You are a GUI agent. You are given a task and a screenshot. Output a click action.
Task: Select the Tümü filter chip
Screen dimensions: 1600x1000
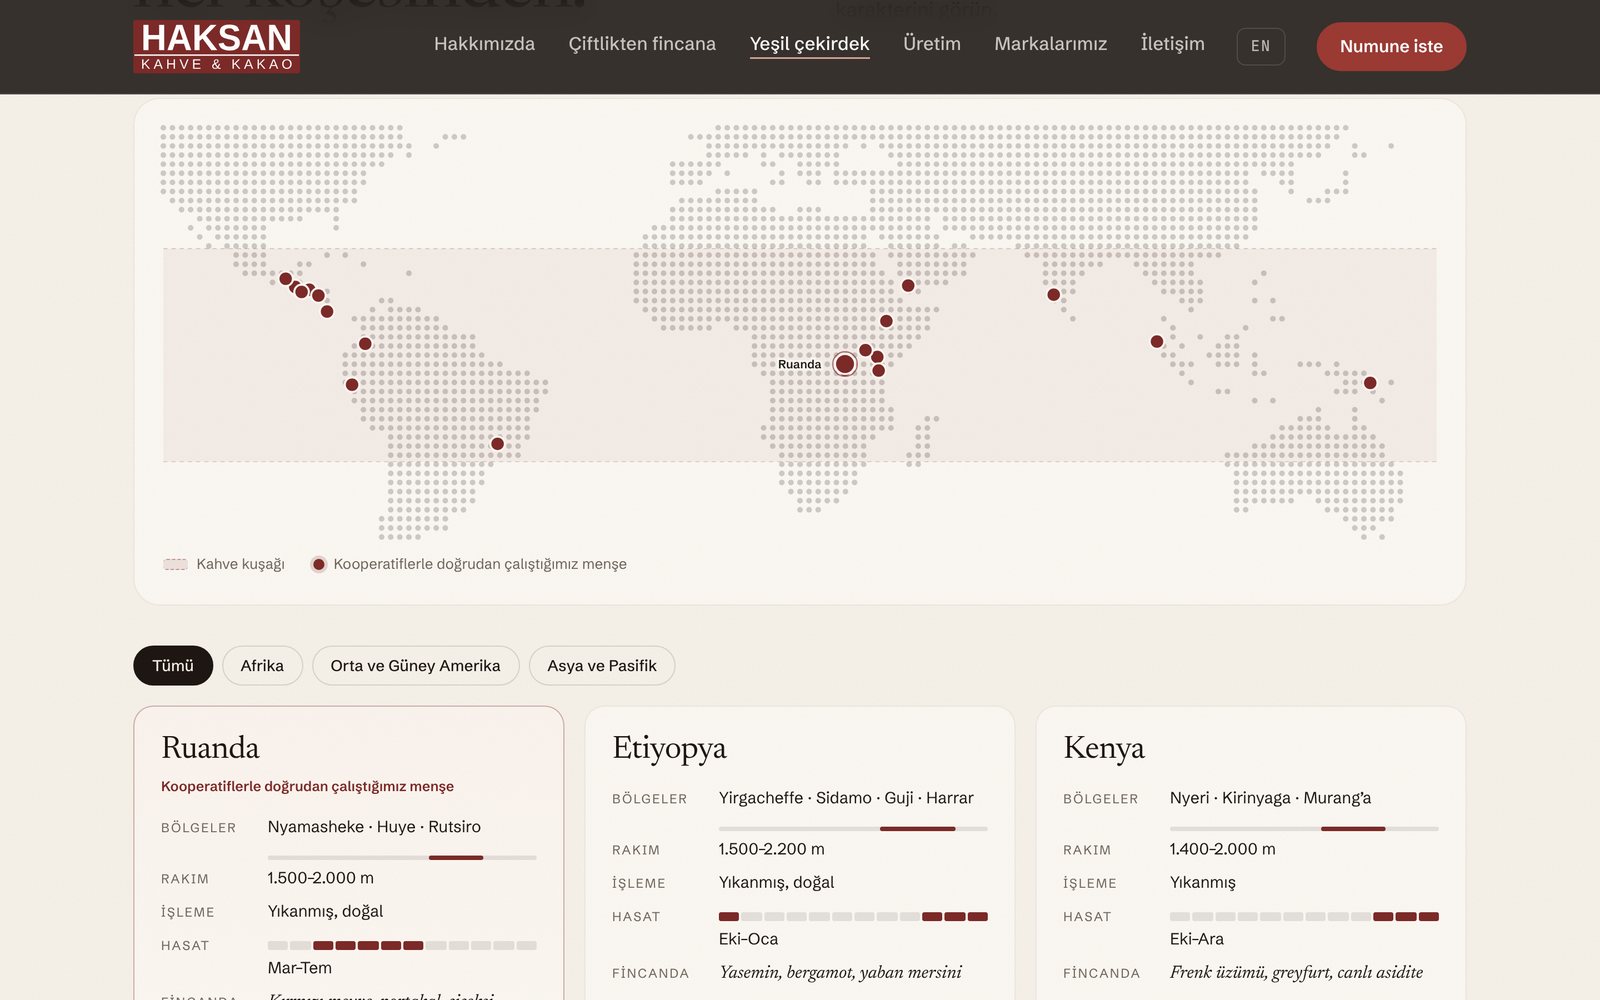tap(173, 666)
